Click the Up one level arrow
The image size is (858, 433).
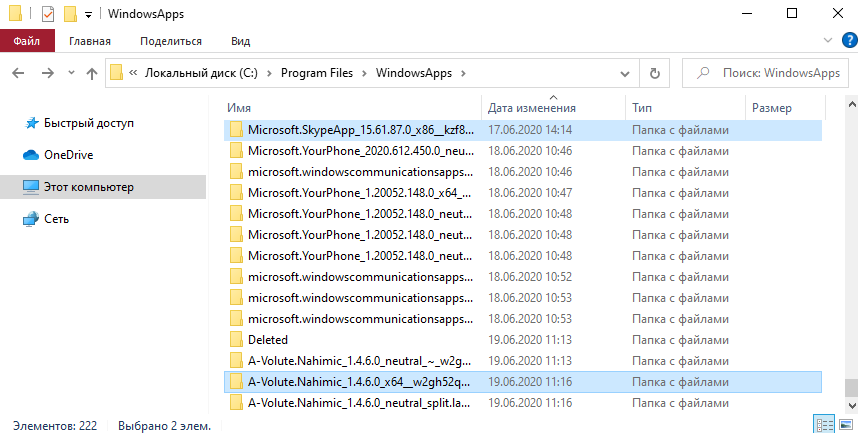[92, 73]
